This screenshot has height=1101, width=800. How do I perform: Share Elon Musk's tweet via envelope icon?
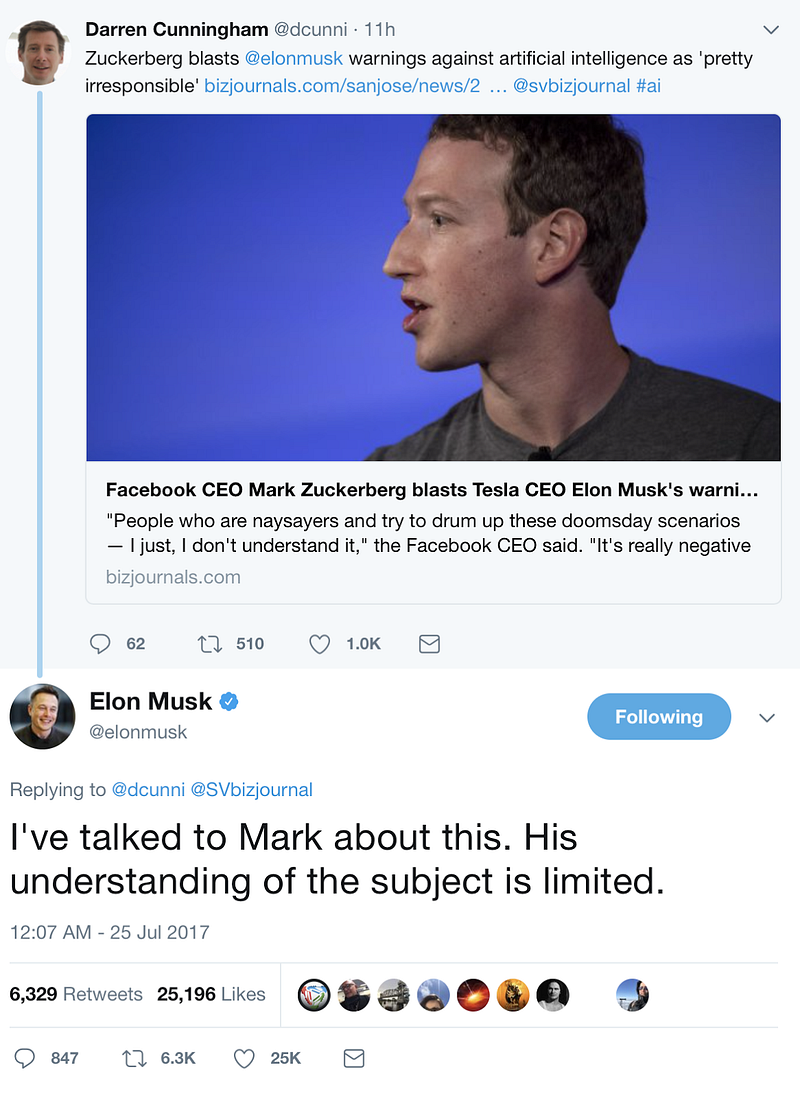(x=353, y=1058)
